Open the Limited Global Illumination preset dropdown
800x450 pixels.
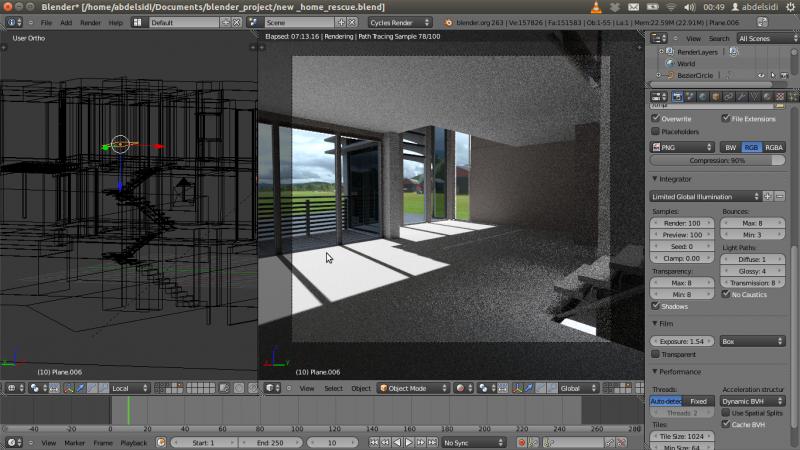pyautogui.click(x=705, y=196)
